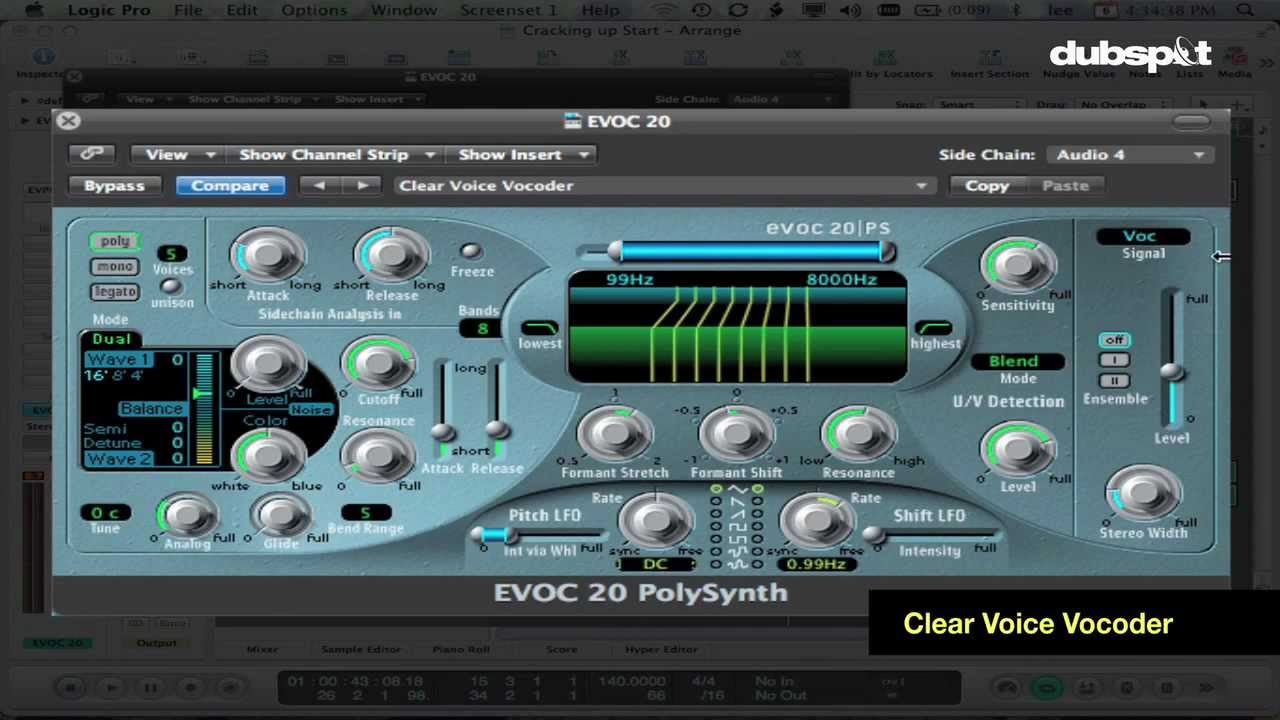Click the formant range blue bar slider
The height and width of the screenshot is (720, 1280).
click(x=752, y=252)
